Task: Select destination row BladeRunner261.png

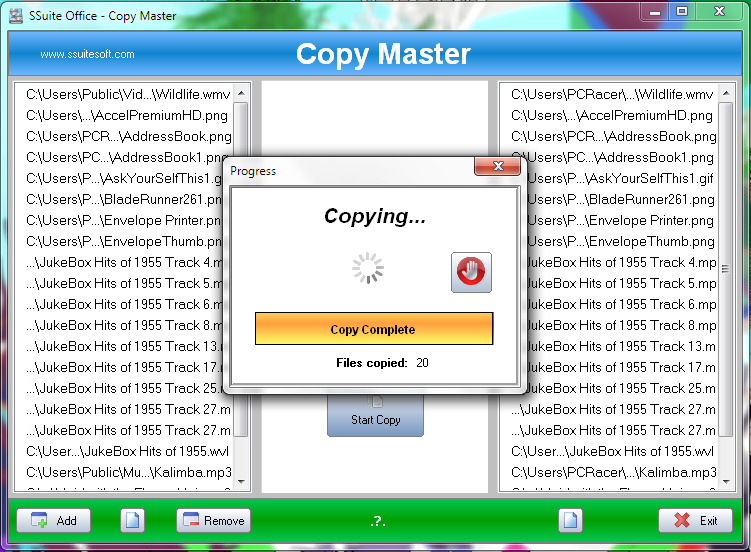Action: point(621,200)
